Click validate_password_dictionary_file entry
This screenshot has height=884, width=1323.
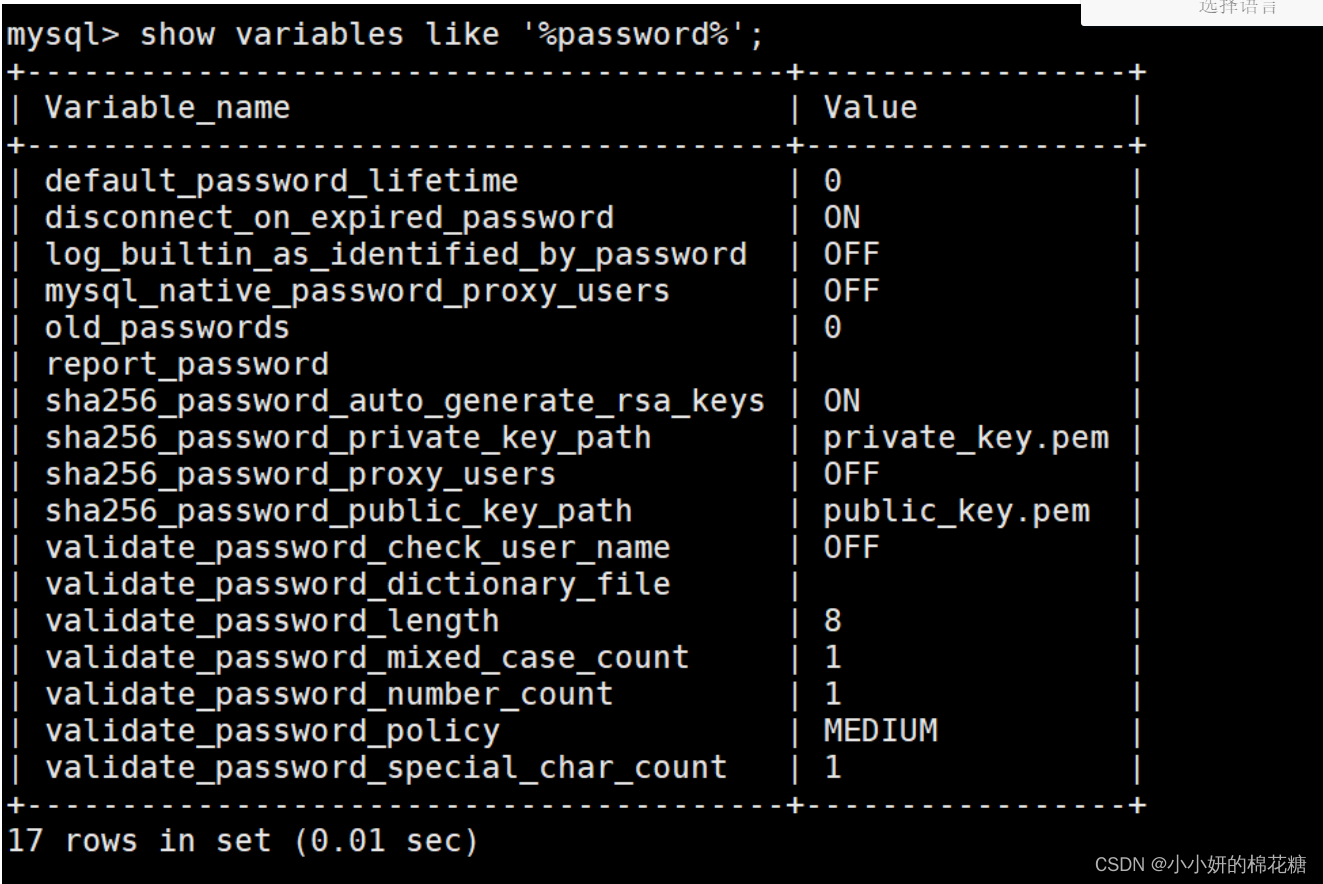(x=357, y=585)
